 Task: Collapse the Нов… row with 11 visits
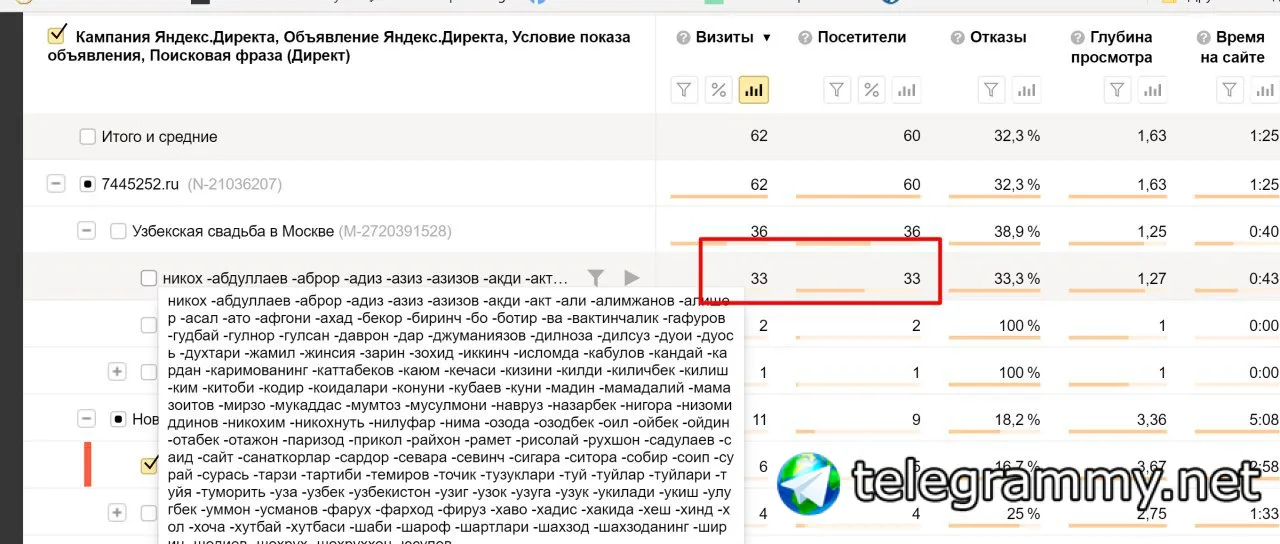[x=87, y=419]
